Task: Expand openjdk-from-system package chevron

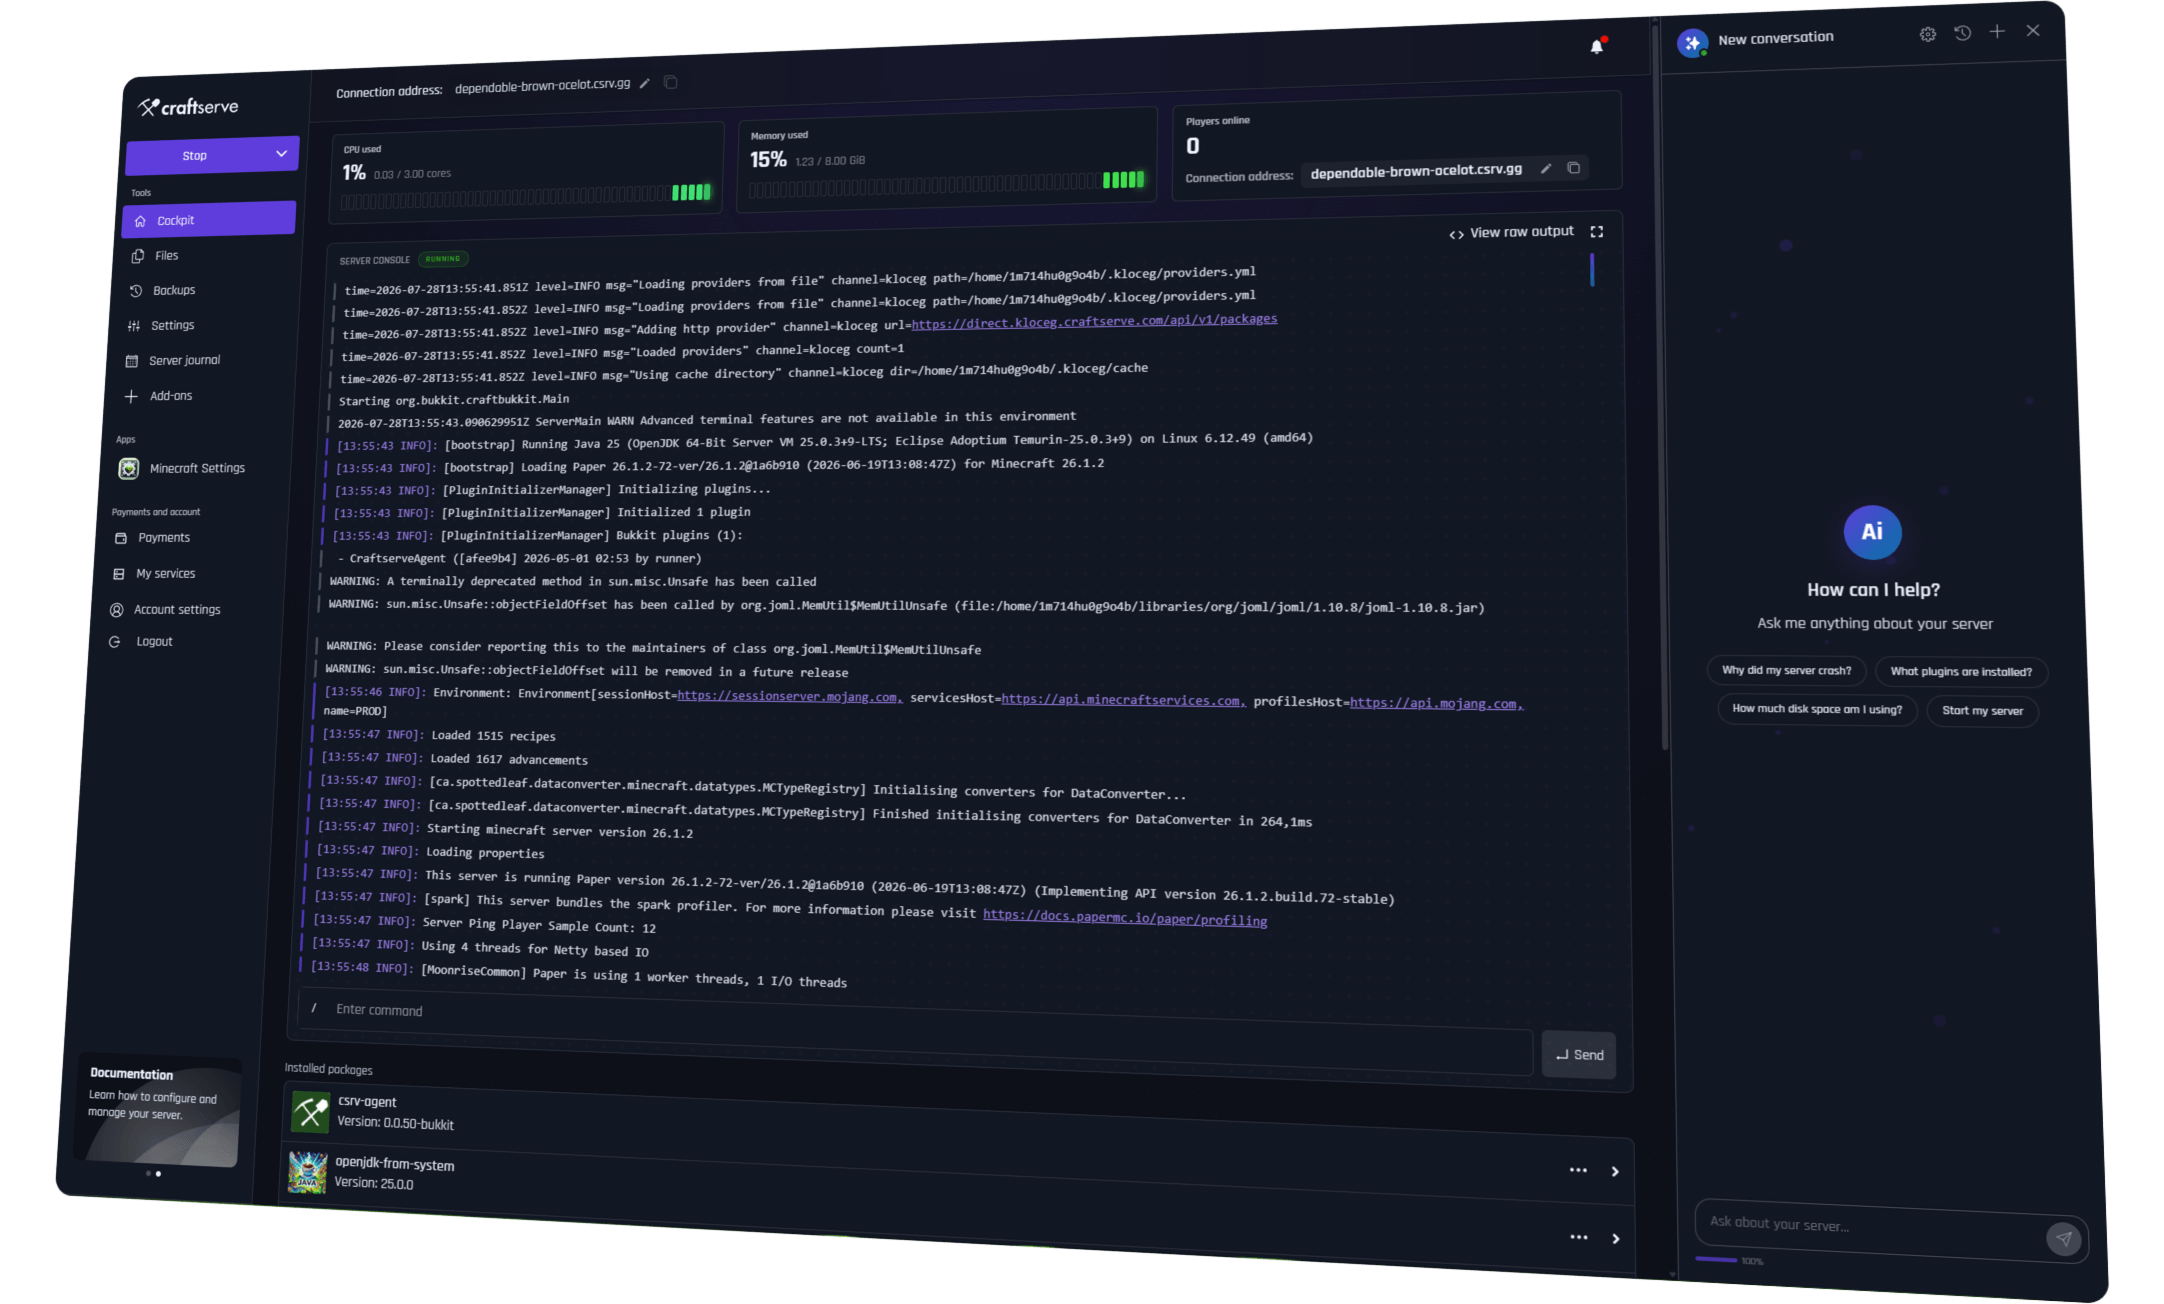Action: (1615, 1171)
